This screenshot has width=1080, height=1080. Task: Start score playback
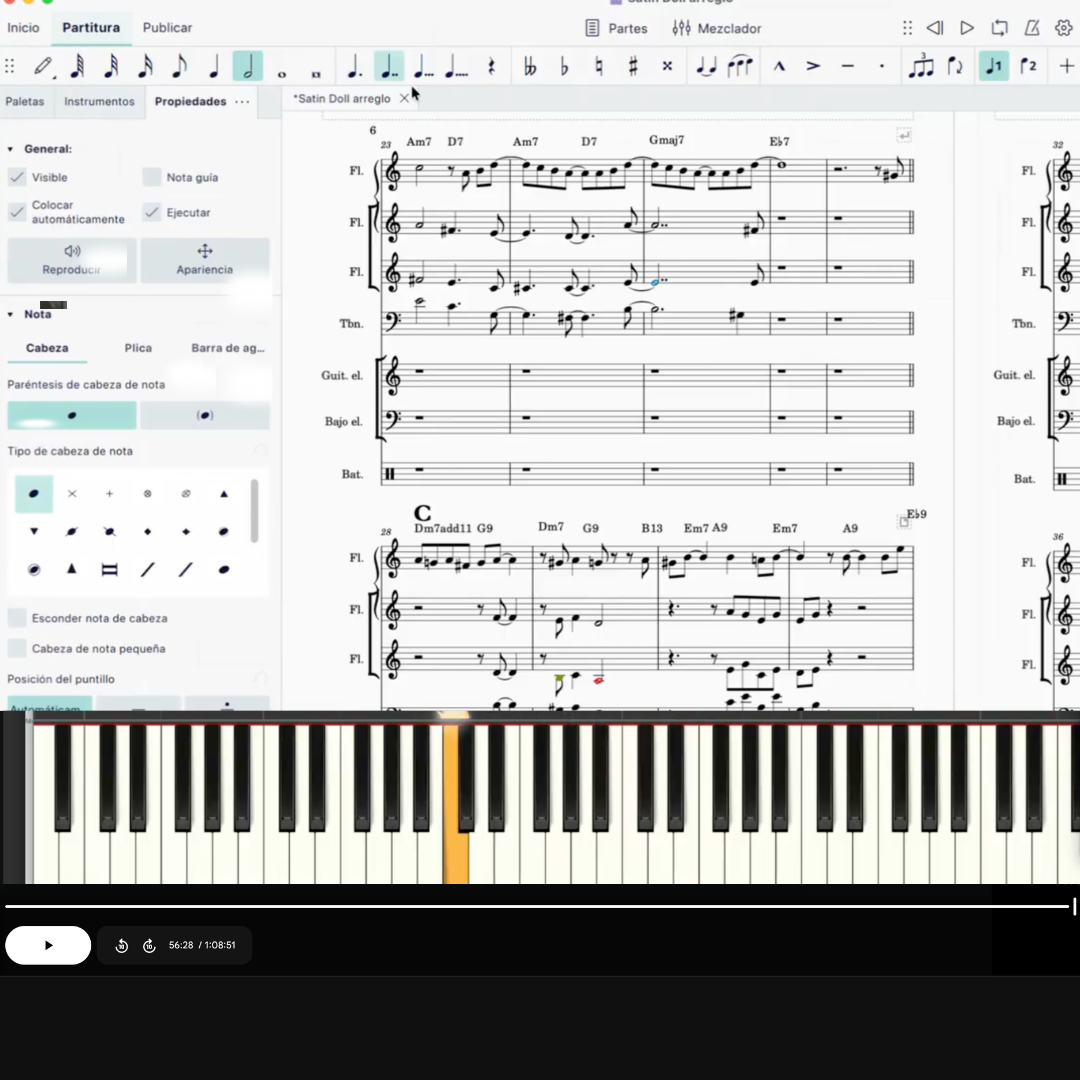(x=966, y=28)
